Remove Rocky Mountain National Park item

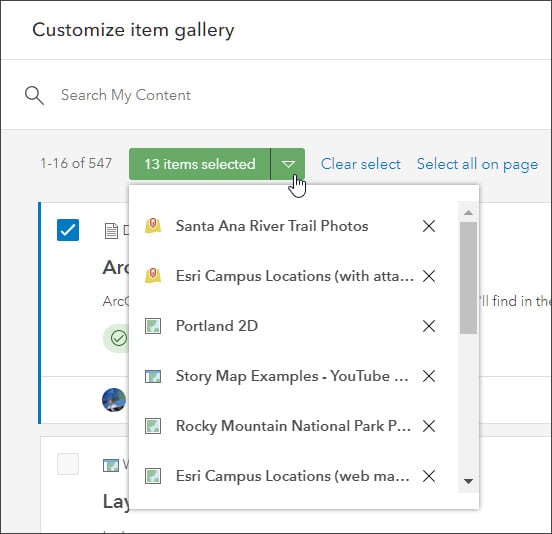(x=429, y=426)
